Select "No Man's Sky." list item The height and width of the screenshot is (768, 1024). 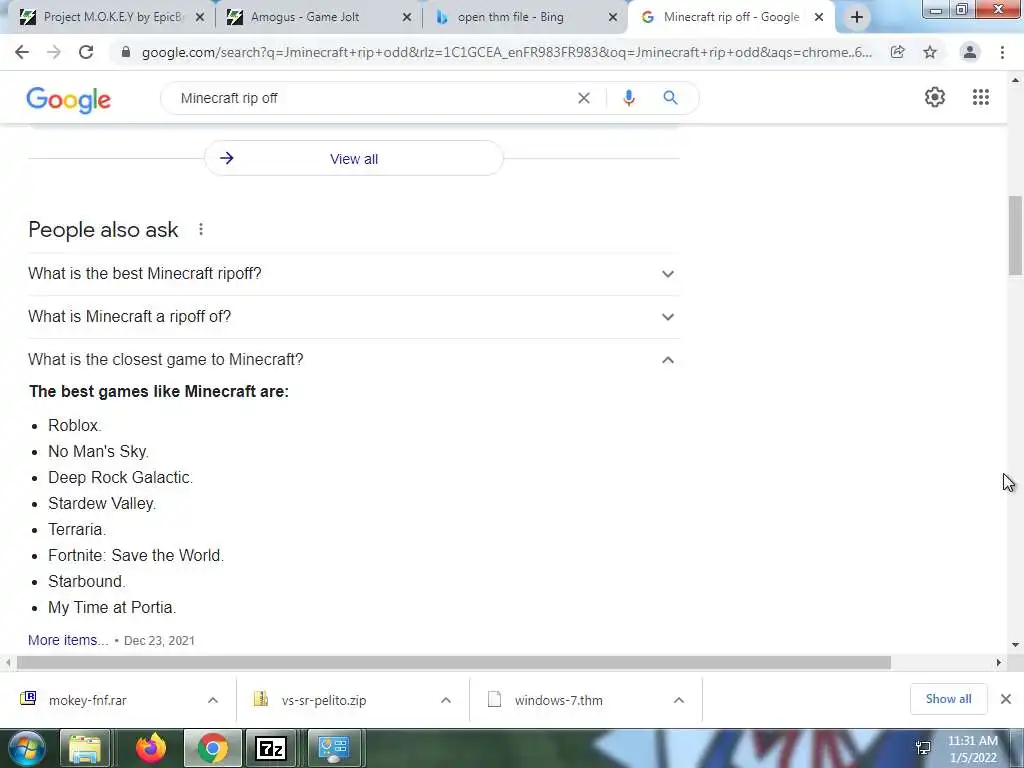click(98, 451)
